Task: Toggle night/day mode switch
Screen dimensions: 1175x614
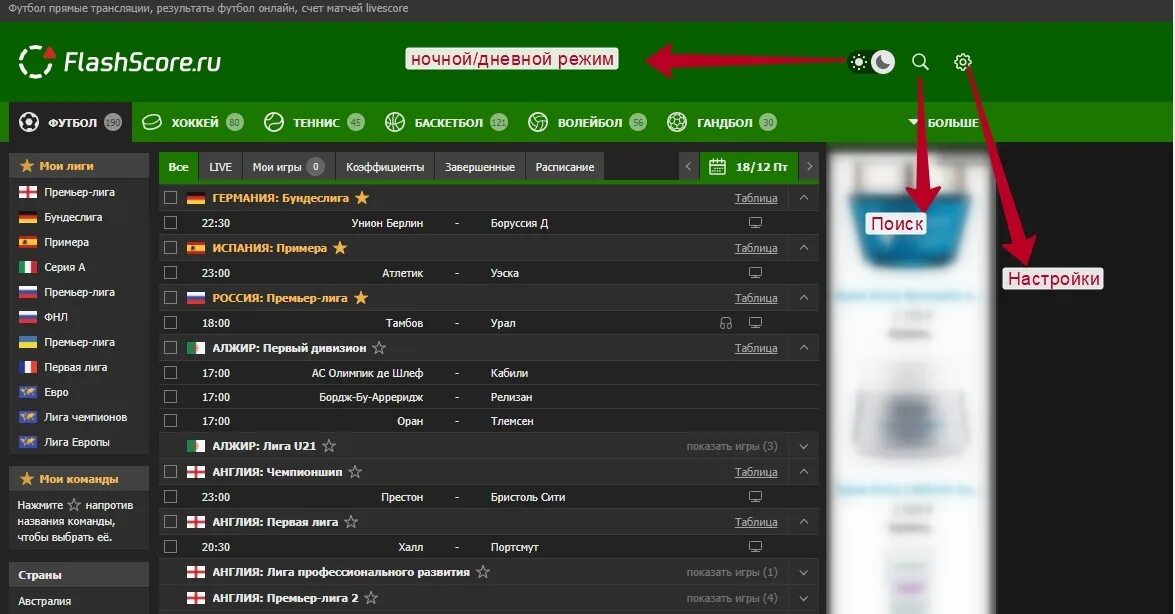Action: click(872, 61)
